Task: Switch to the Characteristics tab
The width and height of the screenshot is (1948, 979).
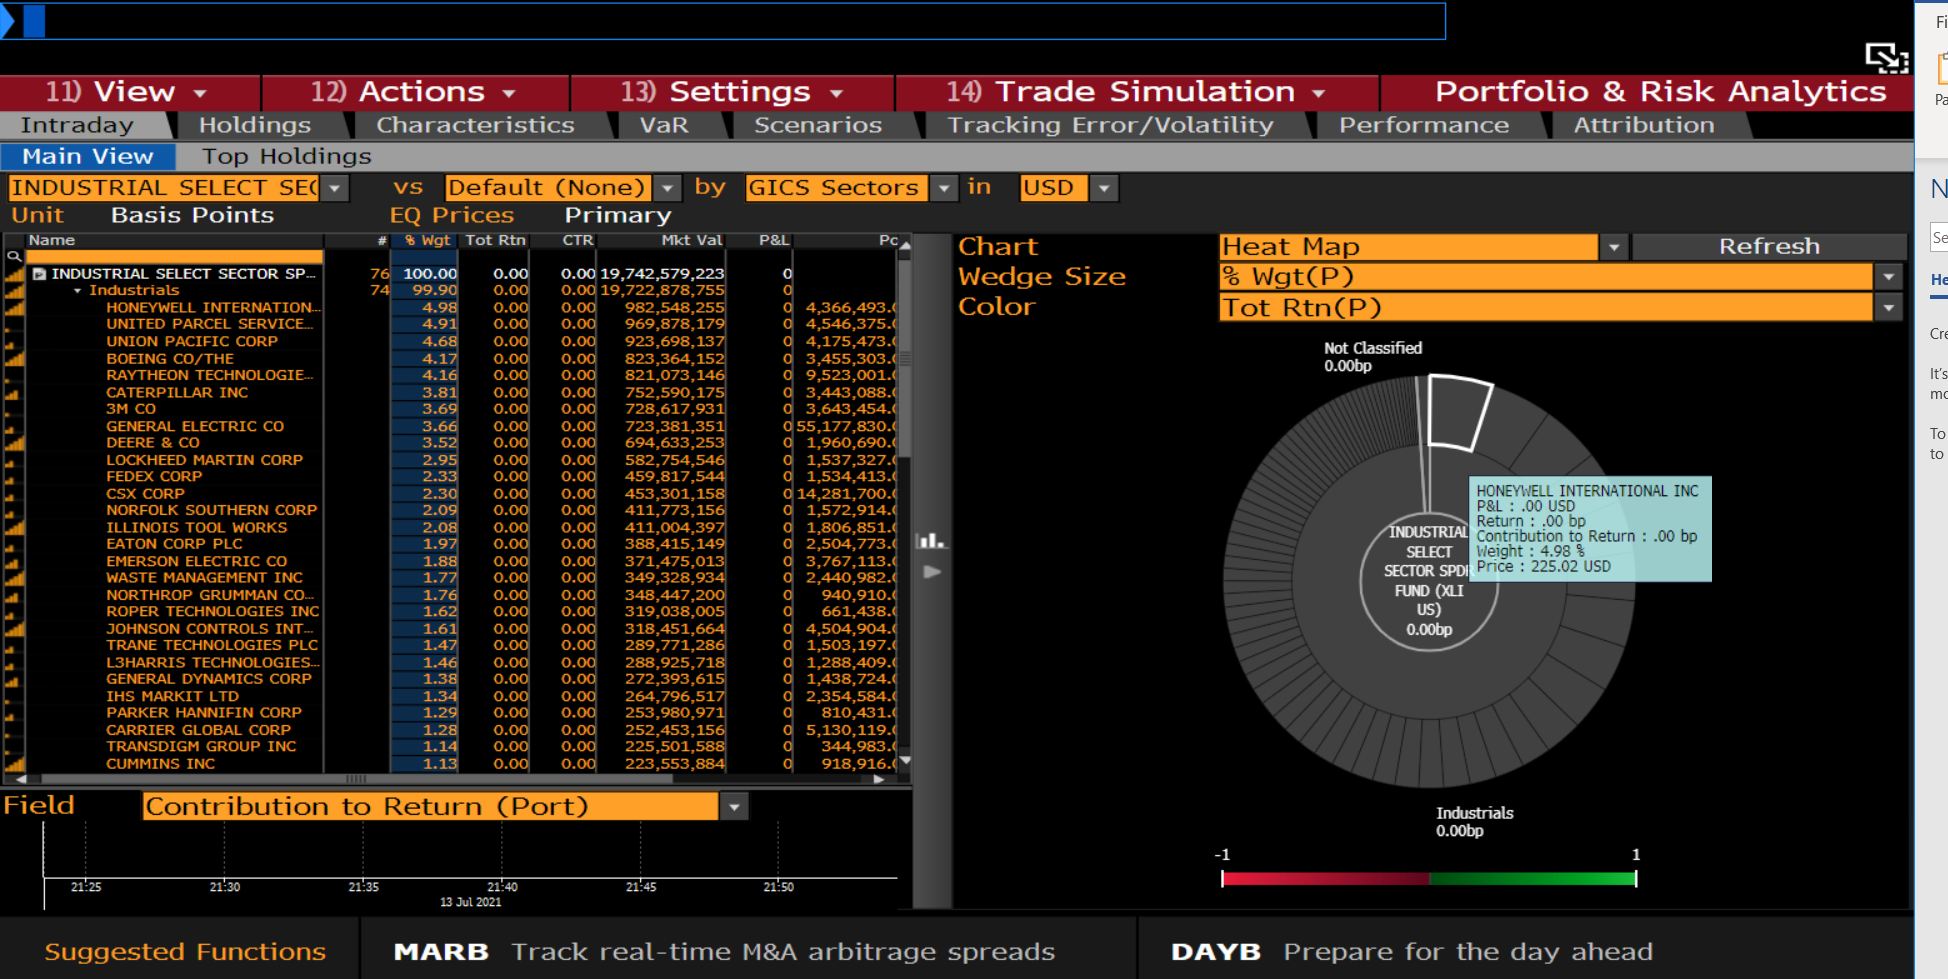Action: pyautogui.click(x=475, y=125)
